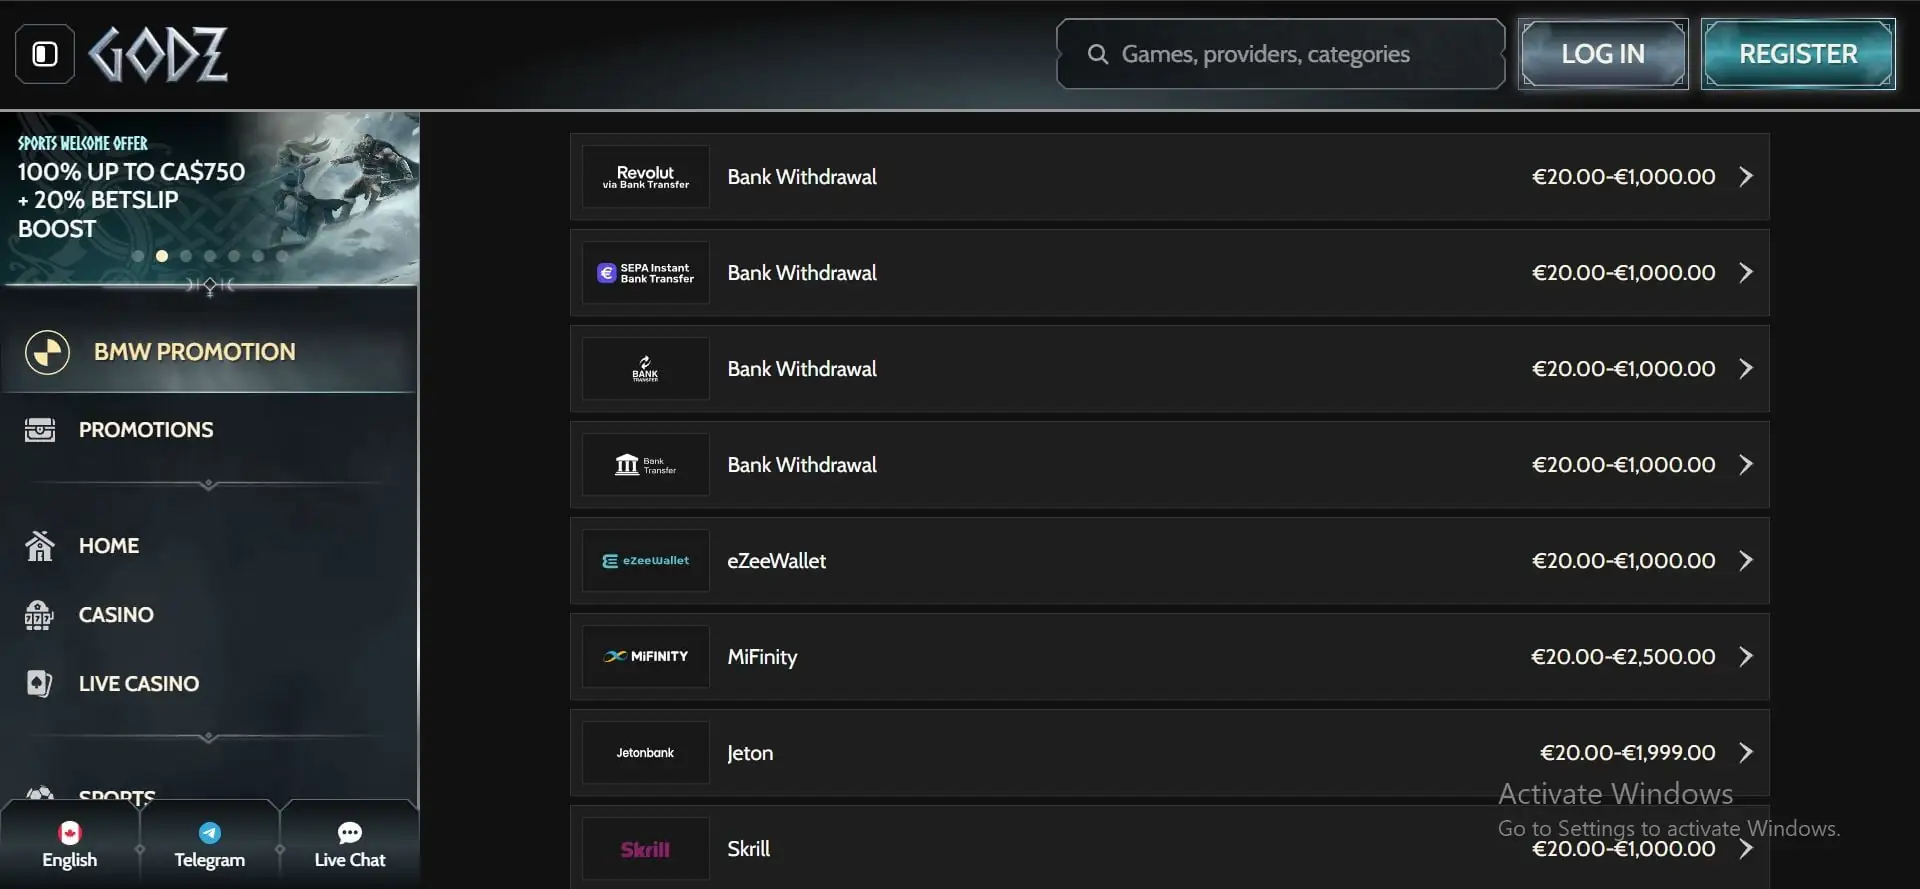This screenshot has width=1920, height=889.
Task: Click the Promotions chest icon
Action: point(40,430)
